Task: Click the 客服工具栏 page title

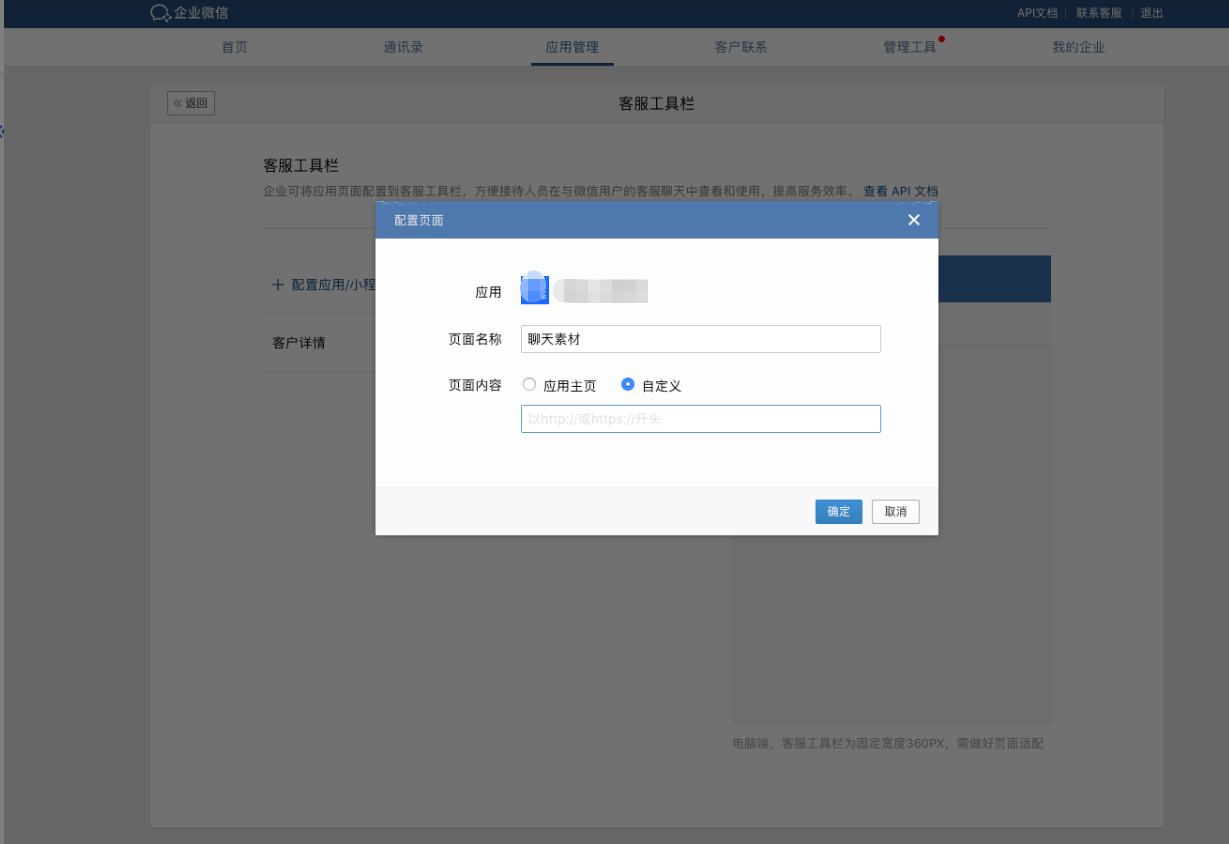Action: coord(656,103)
